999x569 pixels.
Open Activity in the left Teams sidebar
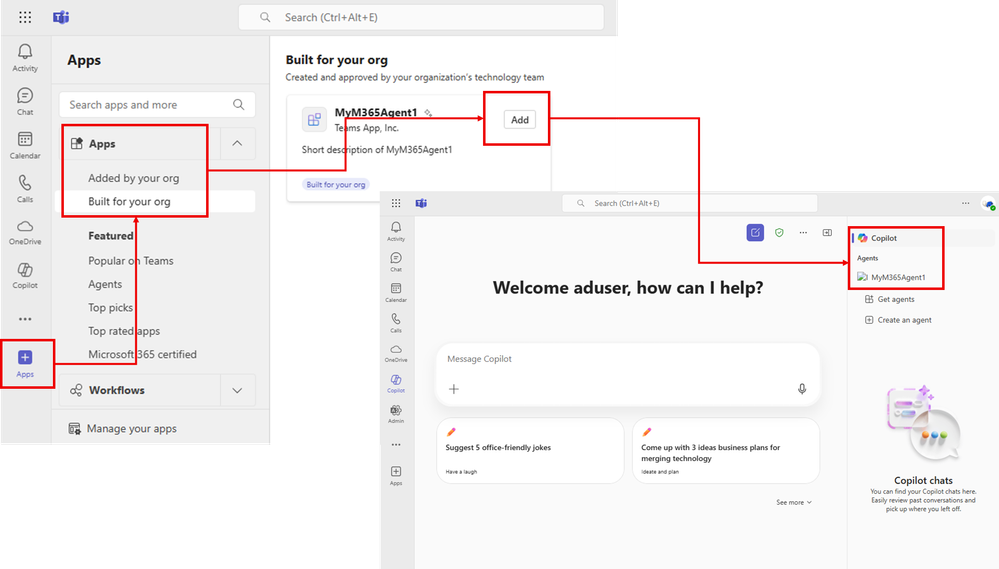tap(25, 58)
